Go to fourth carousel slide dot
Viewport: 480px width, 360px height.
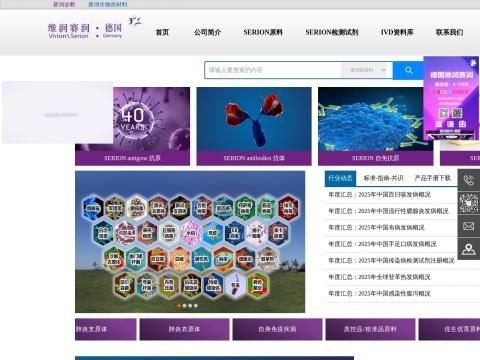(196, 305)
